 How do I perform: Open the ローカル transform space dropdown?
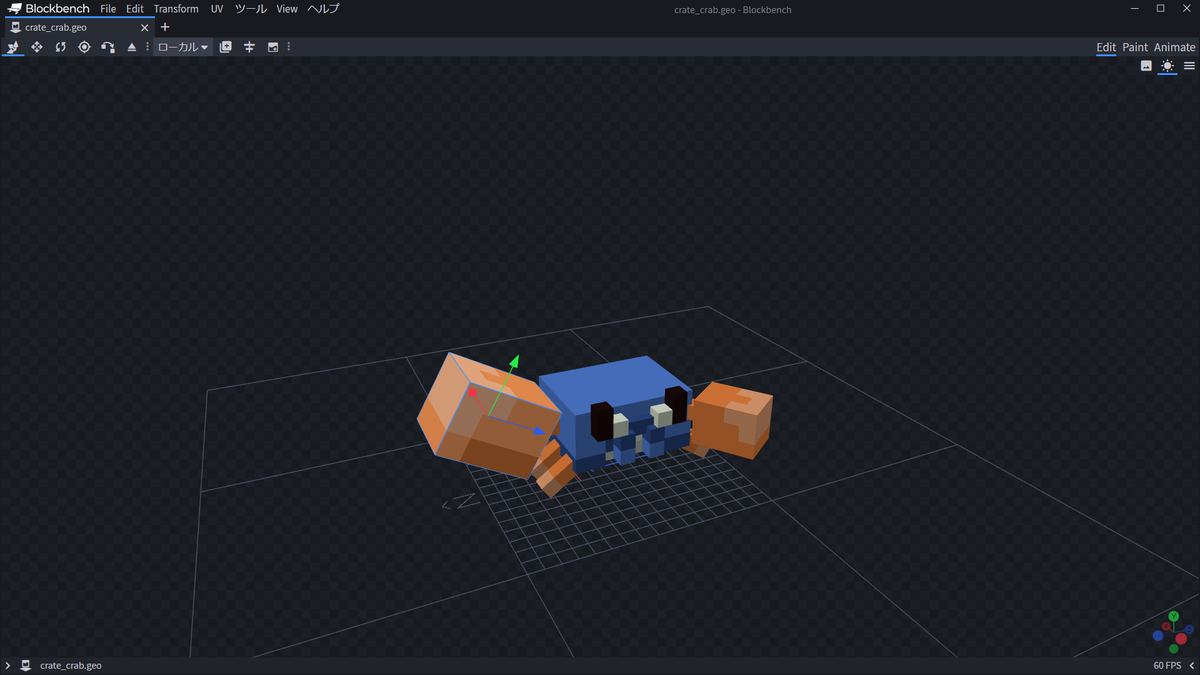(x=183, y=47)
